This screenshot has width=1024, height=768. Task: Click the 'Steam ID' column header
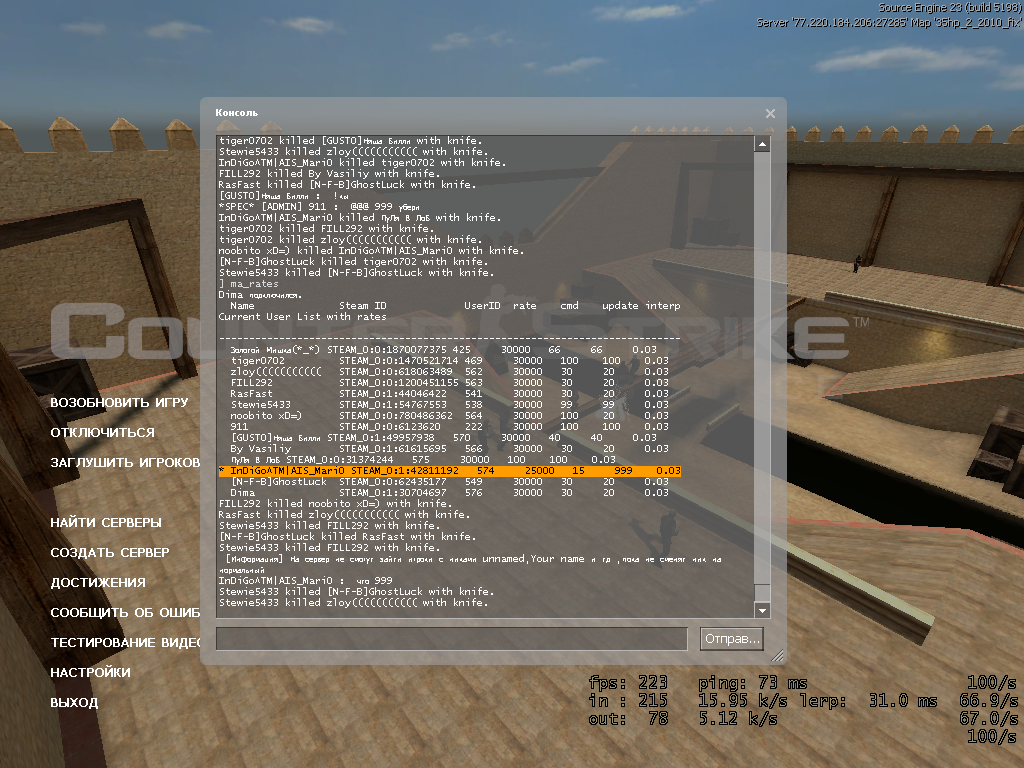363,306
